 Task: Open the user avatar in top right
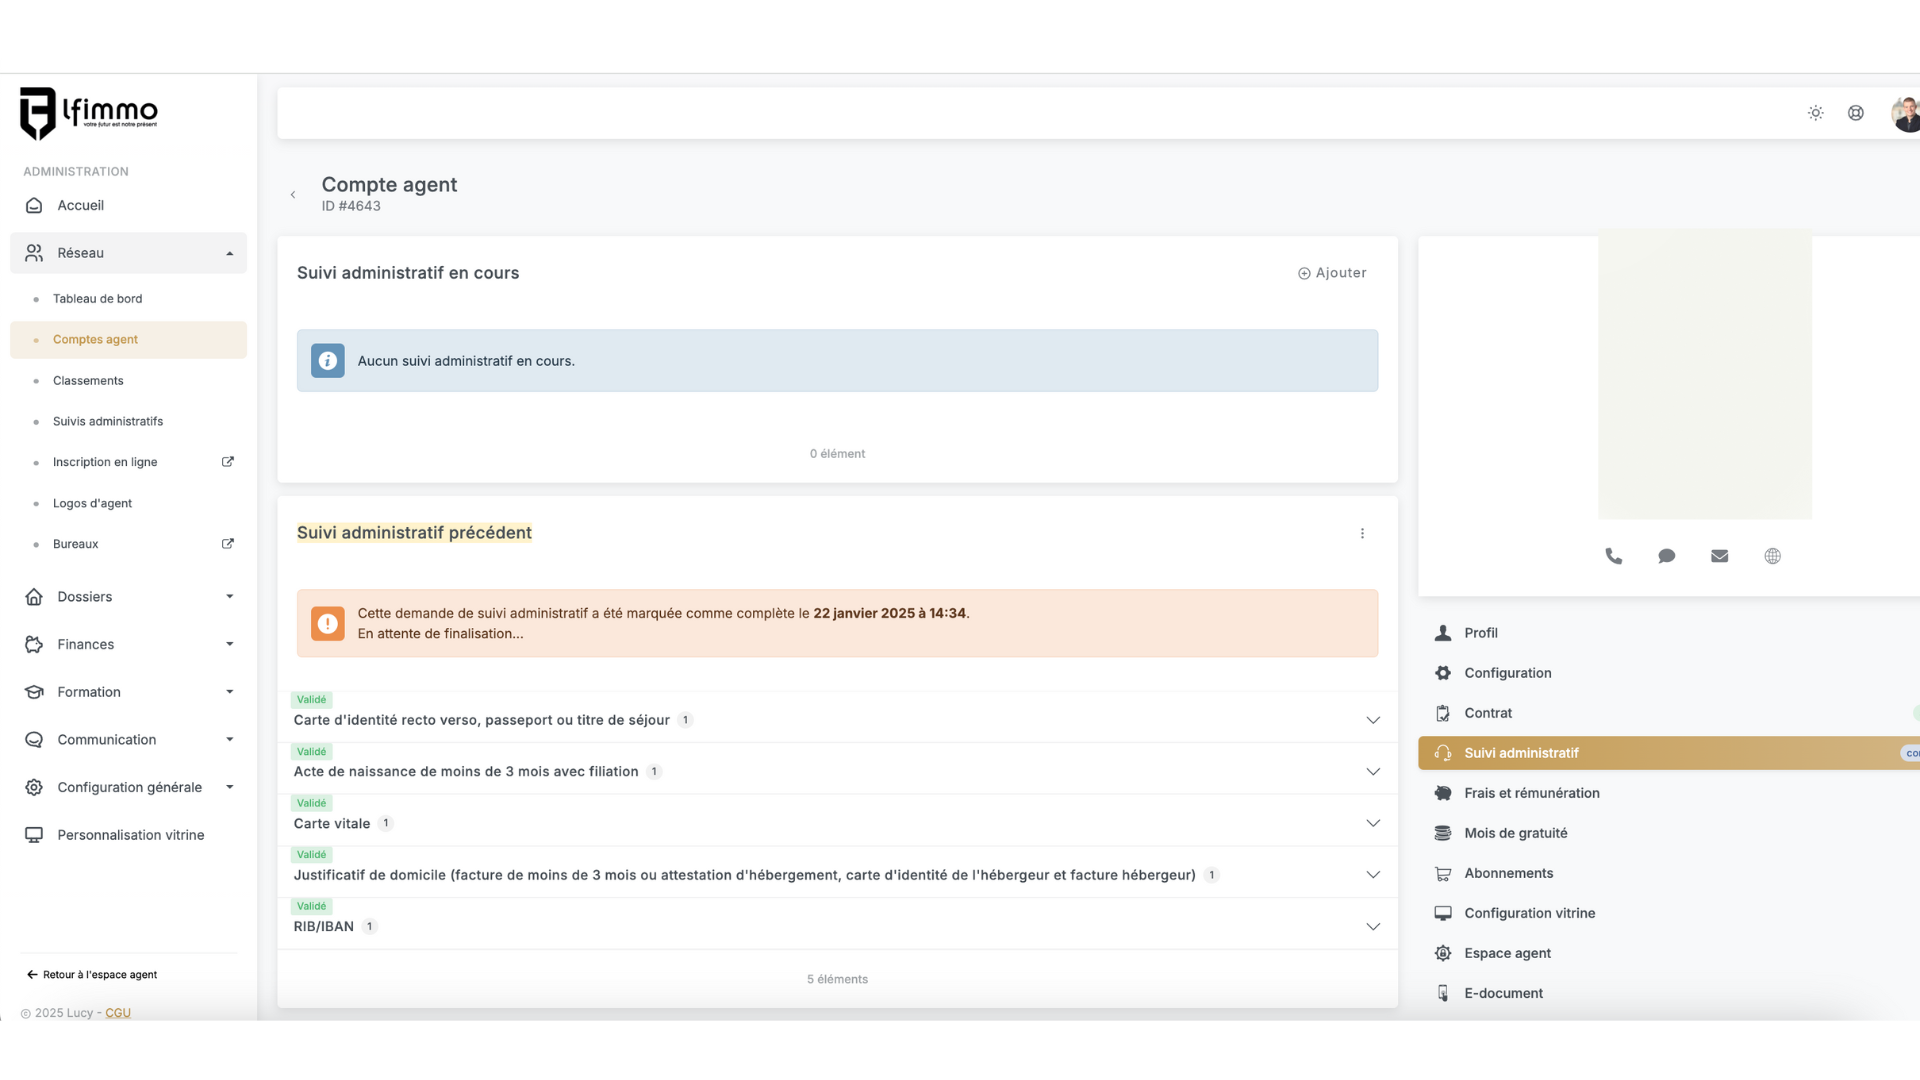pyautogui.click(x=1905, y=114)
